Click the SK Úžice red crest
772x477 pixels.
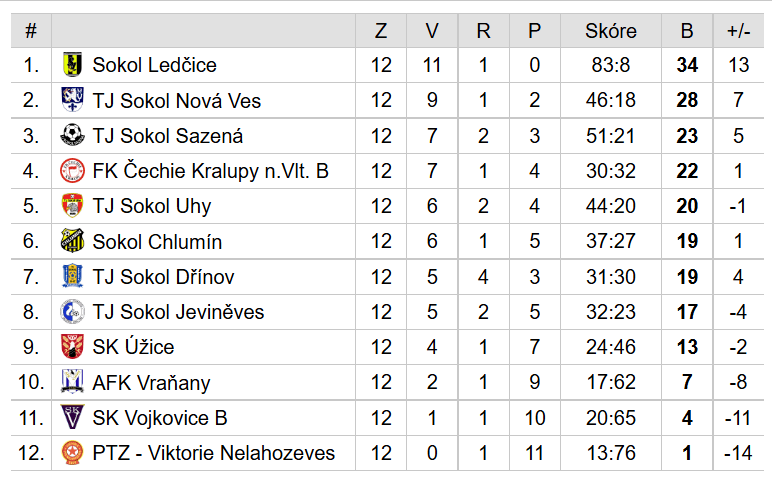[72, 347]
